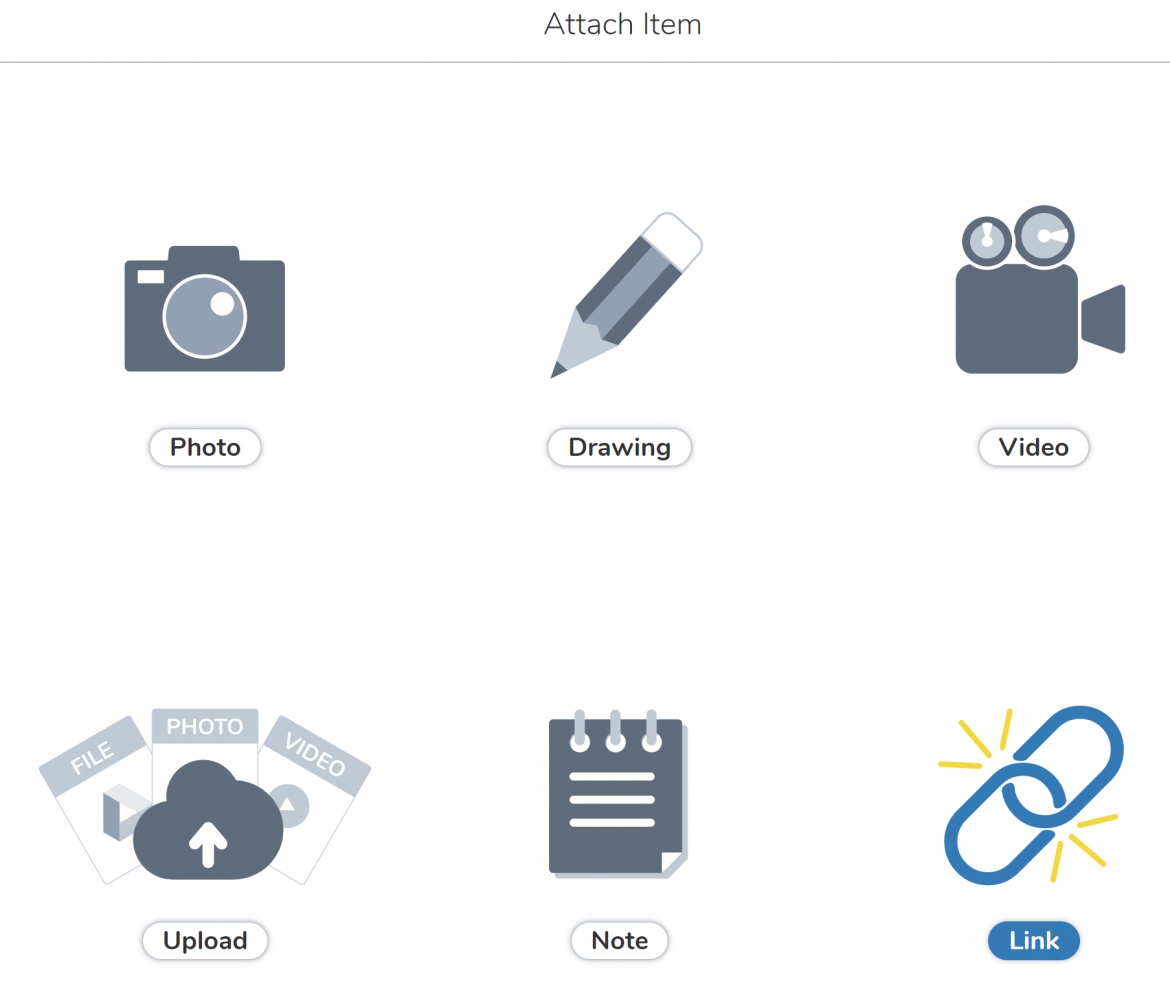This screenshot has height=1001, width=1170.
Task: Select the Video label button
Action: pyautogui.click(x=1033, y=448)
